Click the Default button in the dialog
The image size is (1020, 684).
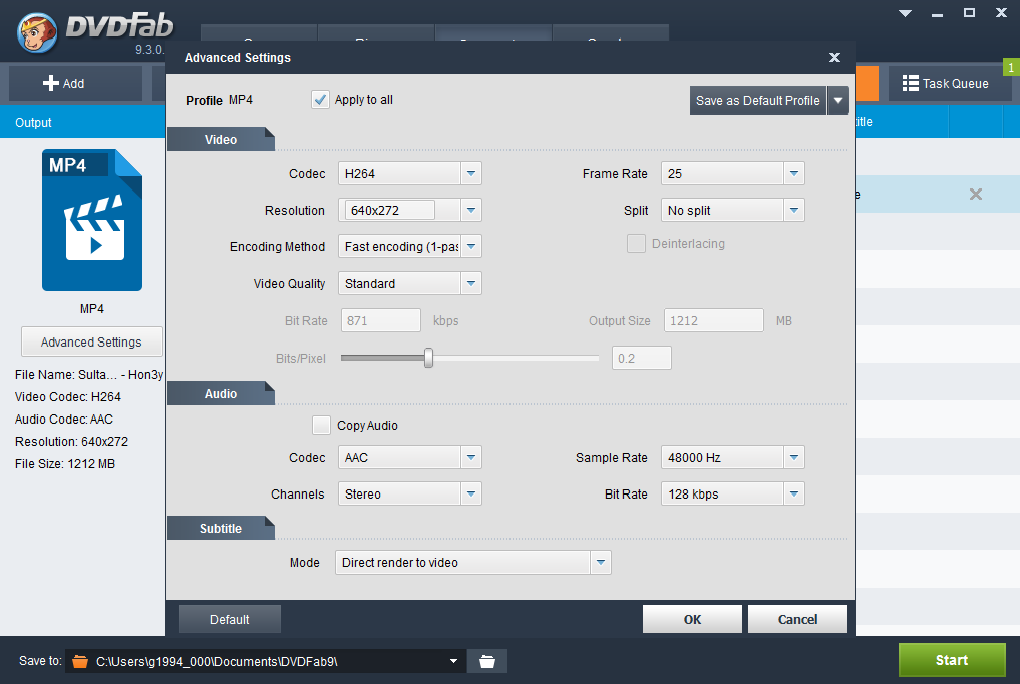(230, 619)
